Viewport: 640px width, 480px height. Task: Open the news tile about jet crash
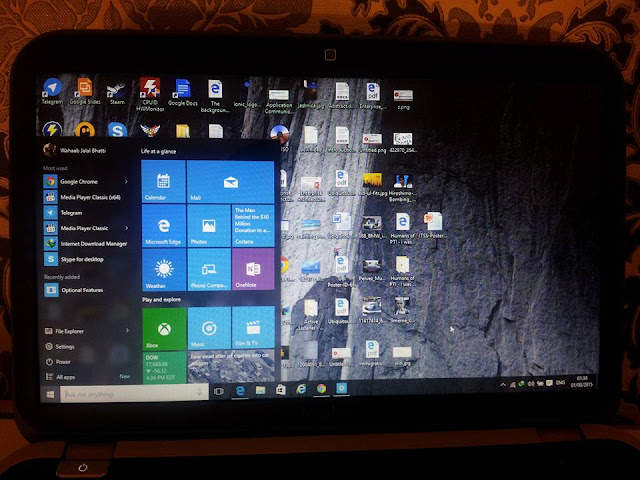[231, 366]
